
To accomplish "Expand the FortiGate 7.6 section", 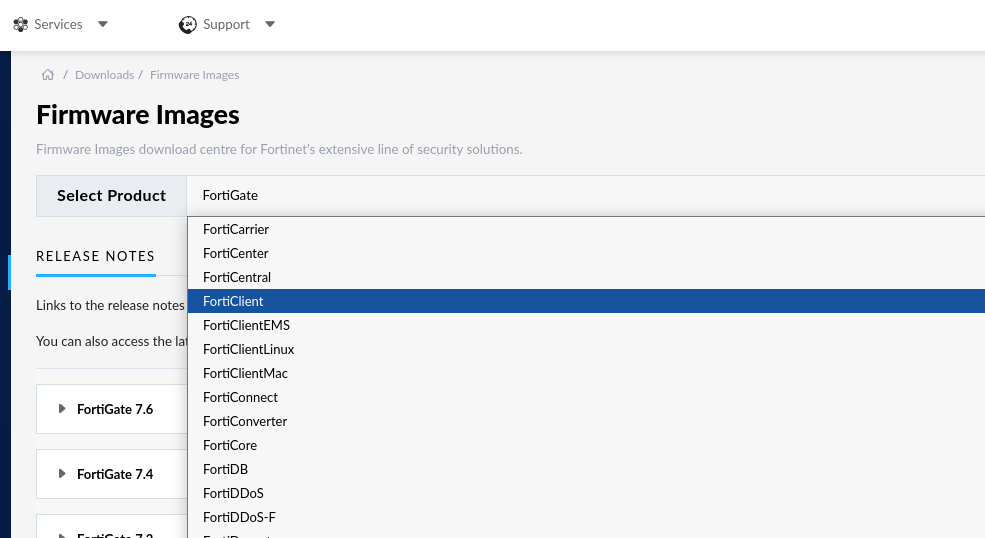I will click(x=62, y=409).
